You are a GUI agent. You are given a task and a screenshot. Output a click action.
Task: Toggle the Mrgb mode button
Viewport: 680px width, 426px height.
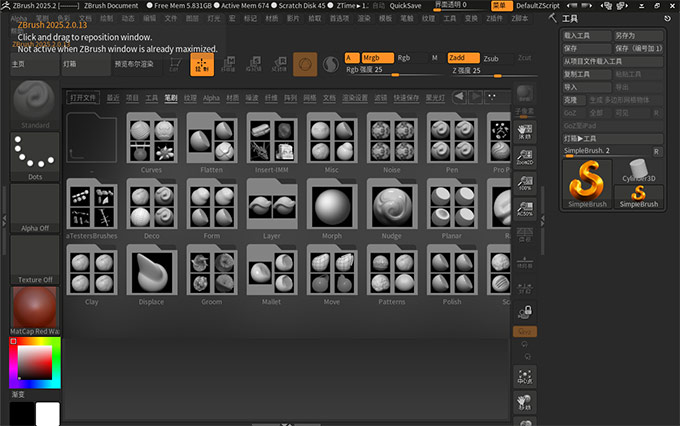point(377,58)
